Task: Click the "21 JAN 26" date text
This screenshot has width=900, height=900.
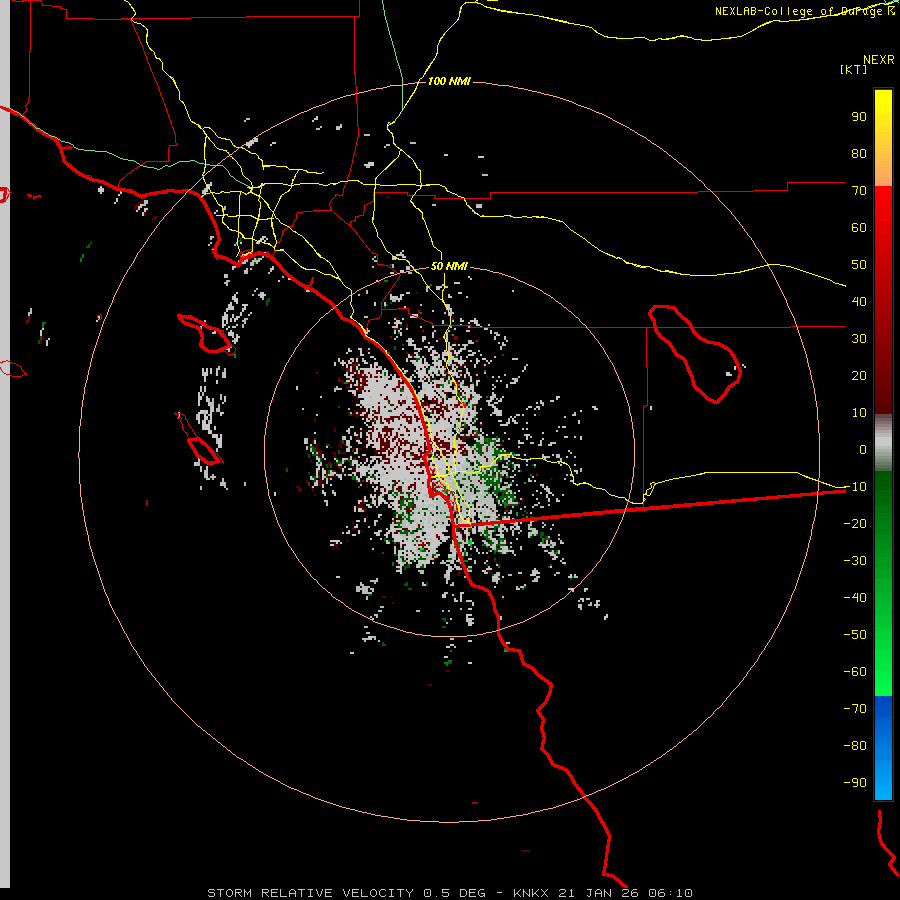Action: (598, 893)
